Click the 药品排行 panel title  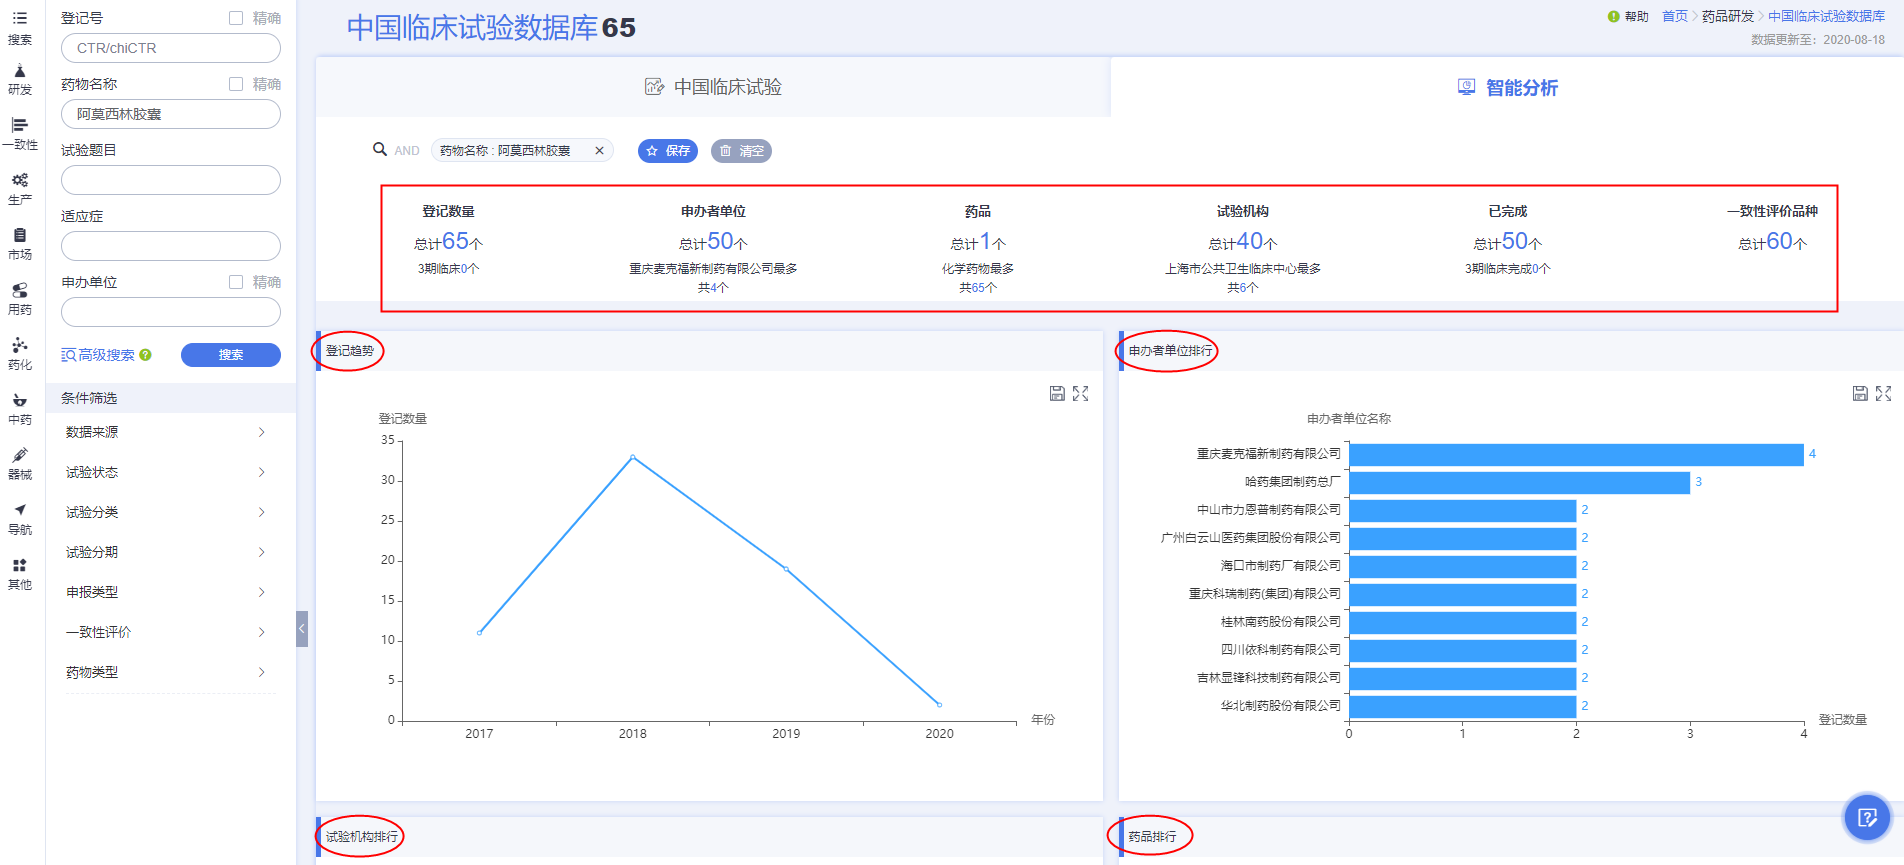(x=1152, y=837)
